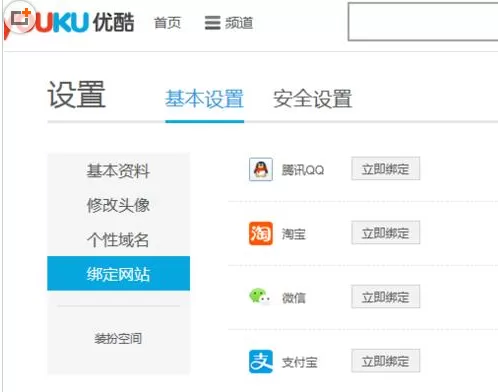The height and width of the screenshot is (392, 498).
Task: Click the Taobao orange icon
Action: (x=261, y=233)
